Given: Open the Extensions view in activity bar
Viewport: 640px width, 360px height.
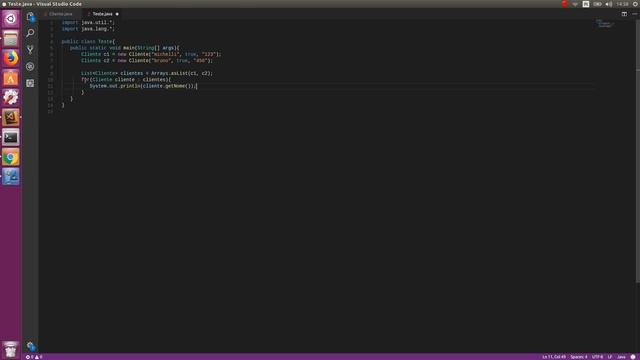Looking at the screenshot, I should [x=30, y=83].
